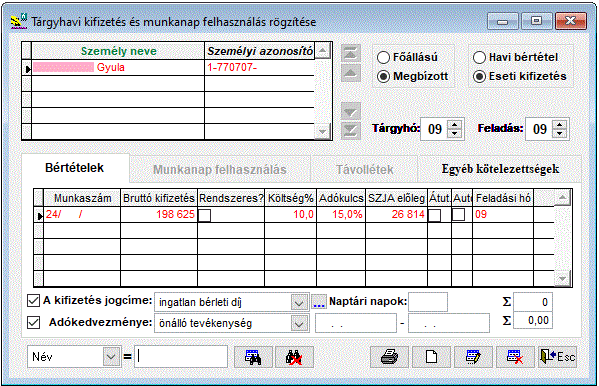
Task: Click the Munkaszám column header
Action: [82, 198]
